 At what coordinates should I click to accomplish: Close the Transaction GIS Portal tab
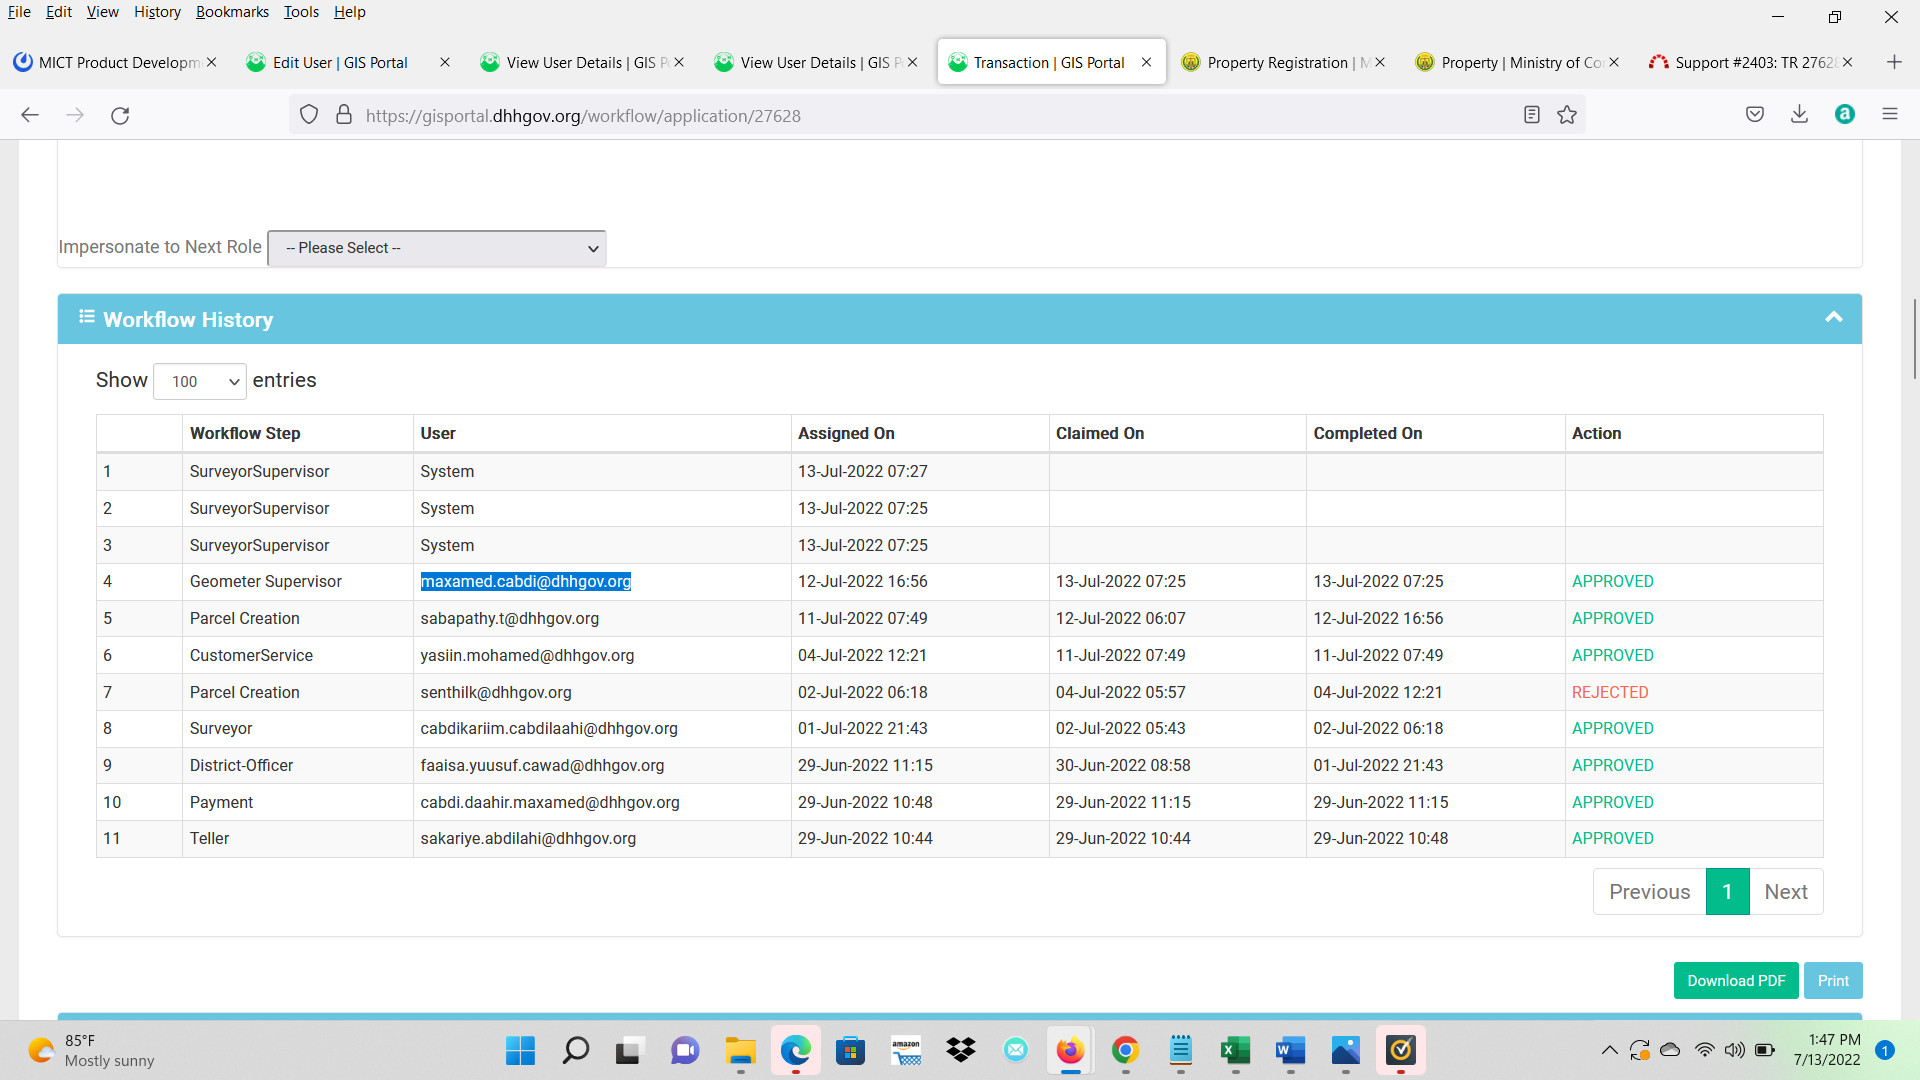(x=1146, y=62)
